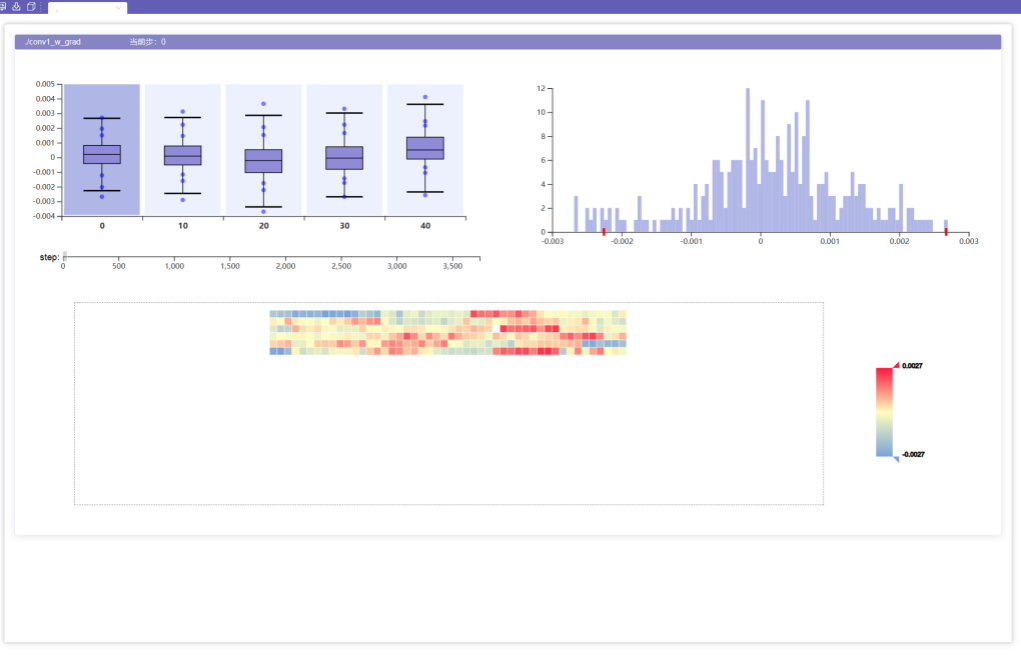This screenshot has height=657, width=1021.
Task: Click the heatmap grid of gradient values
Action: click(447, 332)
